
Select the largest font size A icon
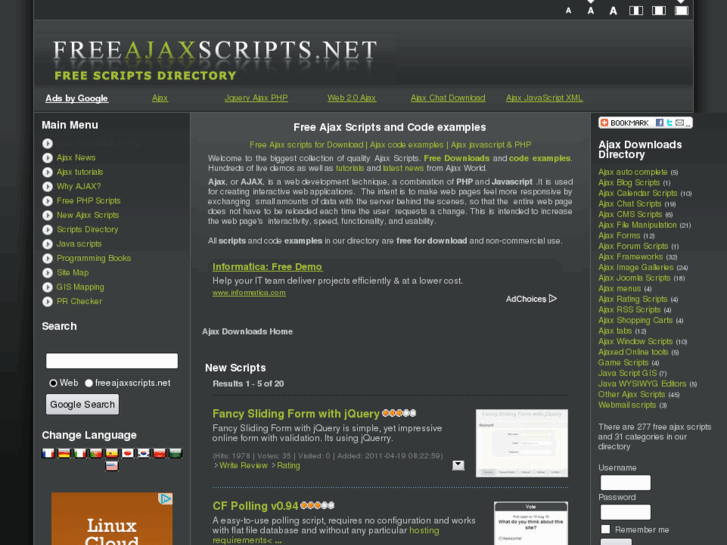pyautogui.click(x=613, y=11)
